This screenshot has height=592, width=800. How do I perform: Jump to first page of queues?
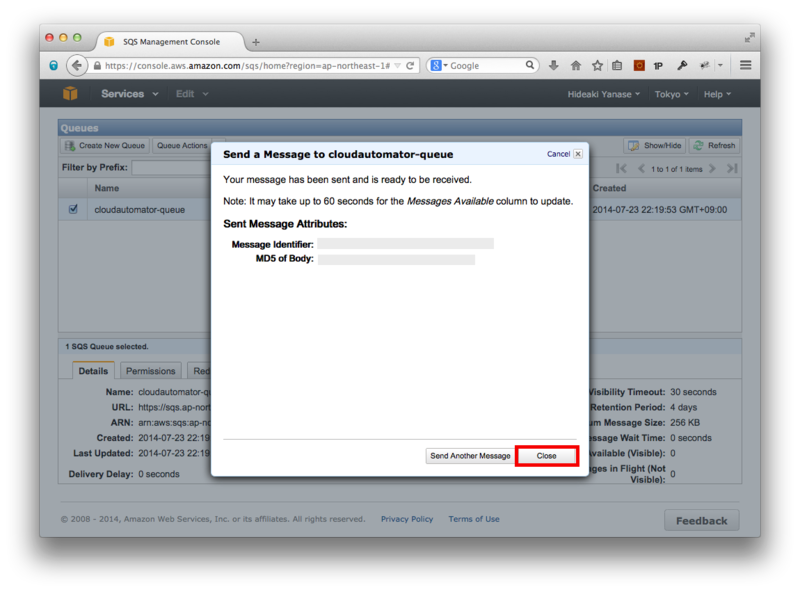pyautogui.click(x=621, y=168)
